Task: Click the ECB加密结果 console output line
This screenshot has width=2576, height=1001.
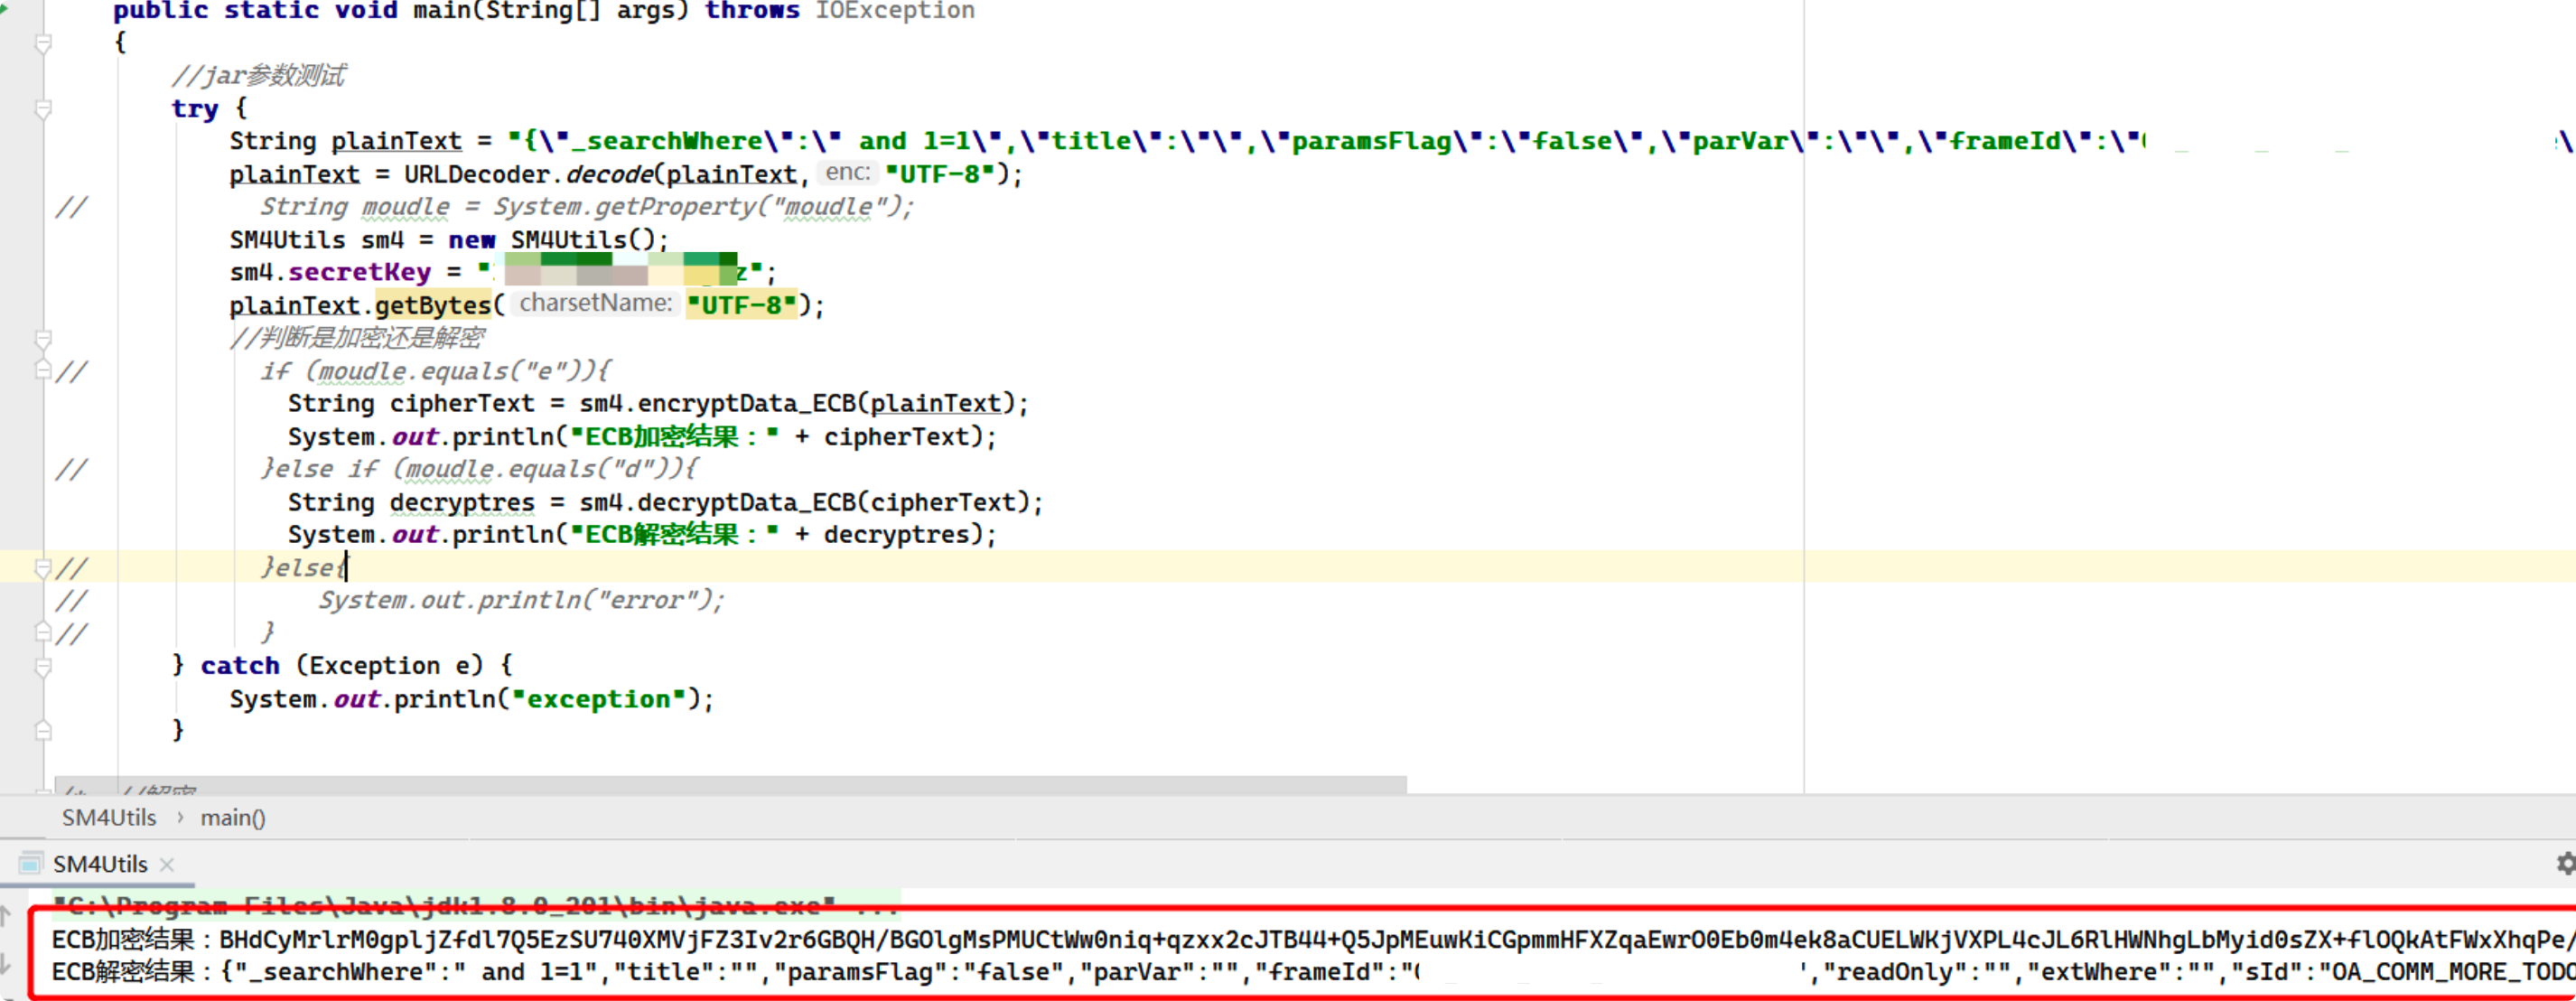Action: (x=1314, y=940)
